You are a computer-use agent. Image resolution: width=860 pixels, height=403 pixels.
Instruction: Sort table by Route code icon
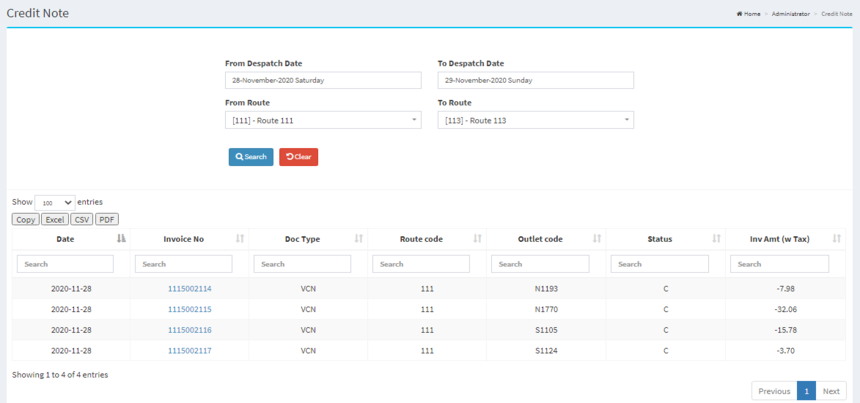(x=477, y=239)
